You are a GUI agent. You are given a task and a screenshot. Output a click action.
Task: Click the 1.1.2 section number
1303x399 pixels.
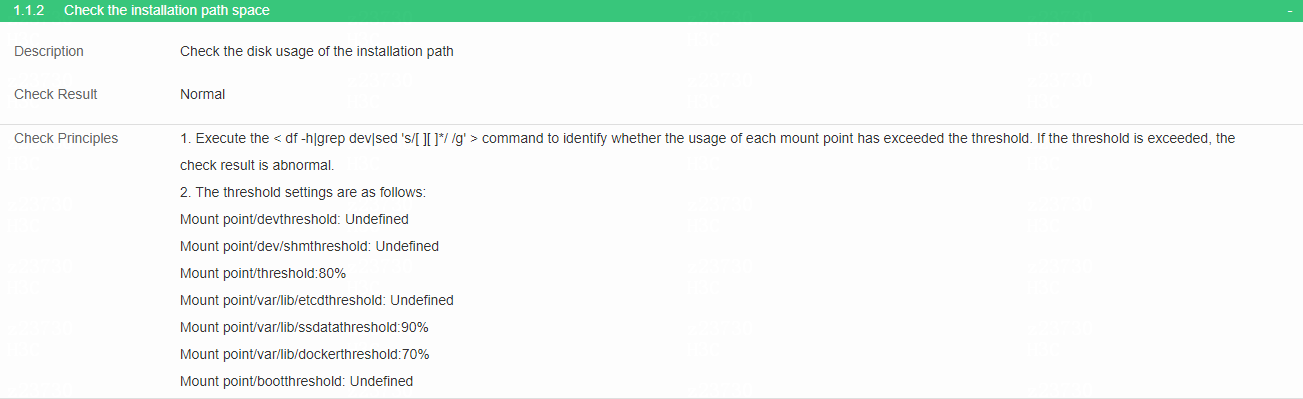[x=31, y=11]
